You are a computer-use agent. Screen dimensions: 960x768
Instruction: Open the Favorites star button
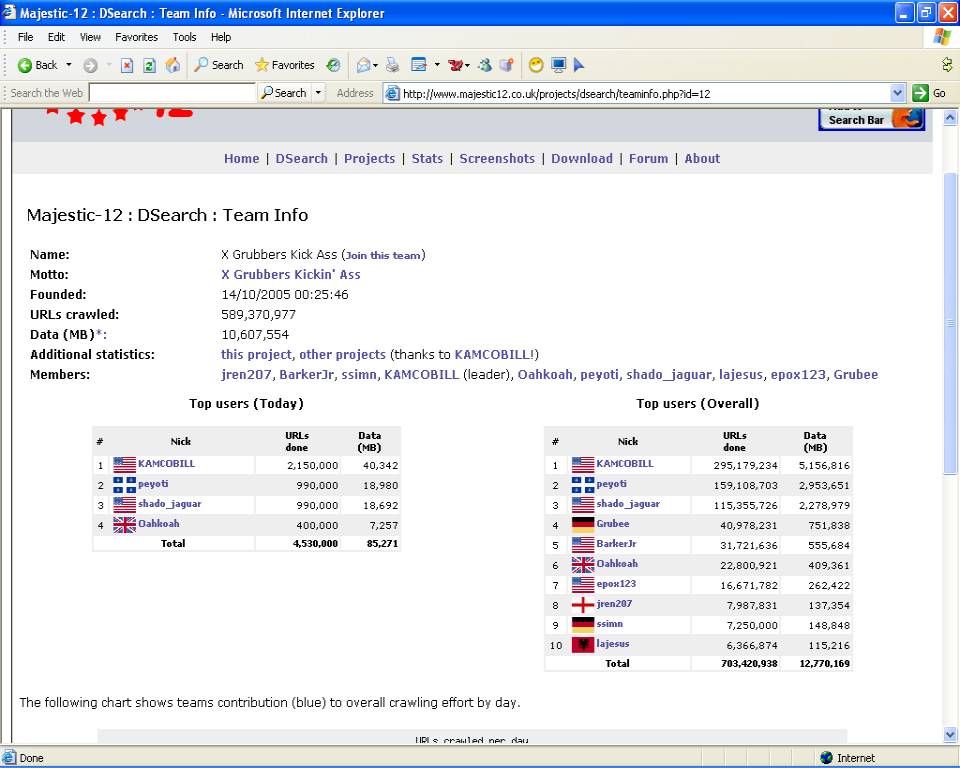pos(285,65)
